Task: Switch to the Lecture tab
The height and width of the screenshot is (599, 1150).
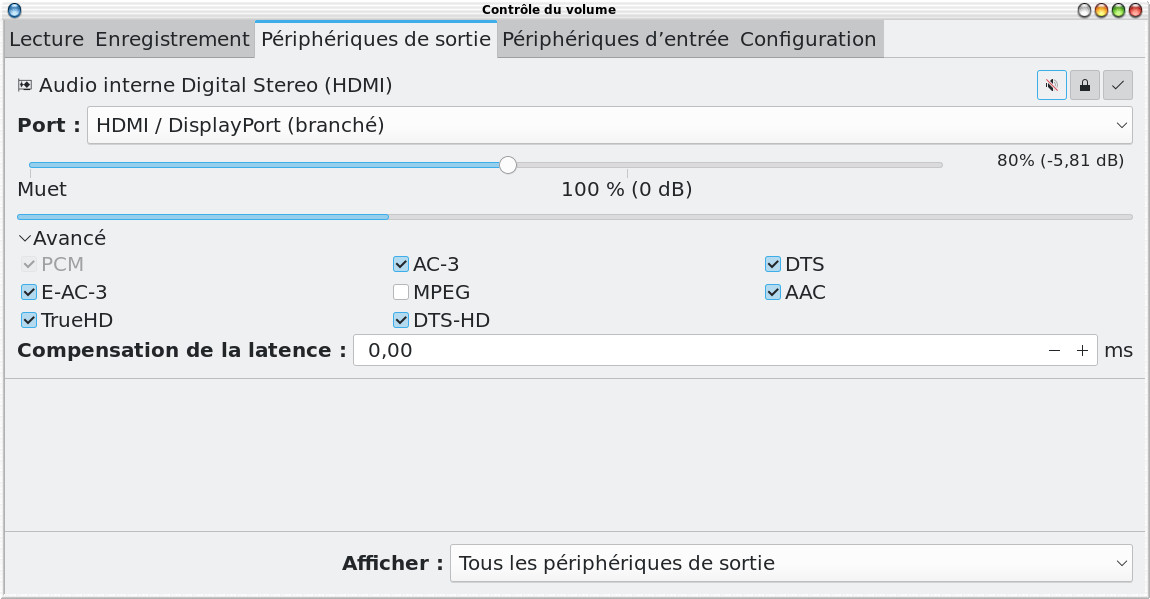Action: click(x=46, y=40)
